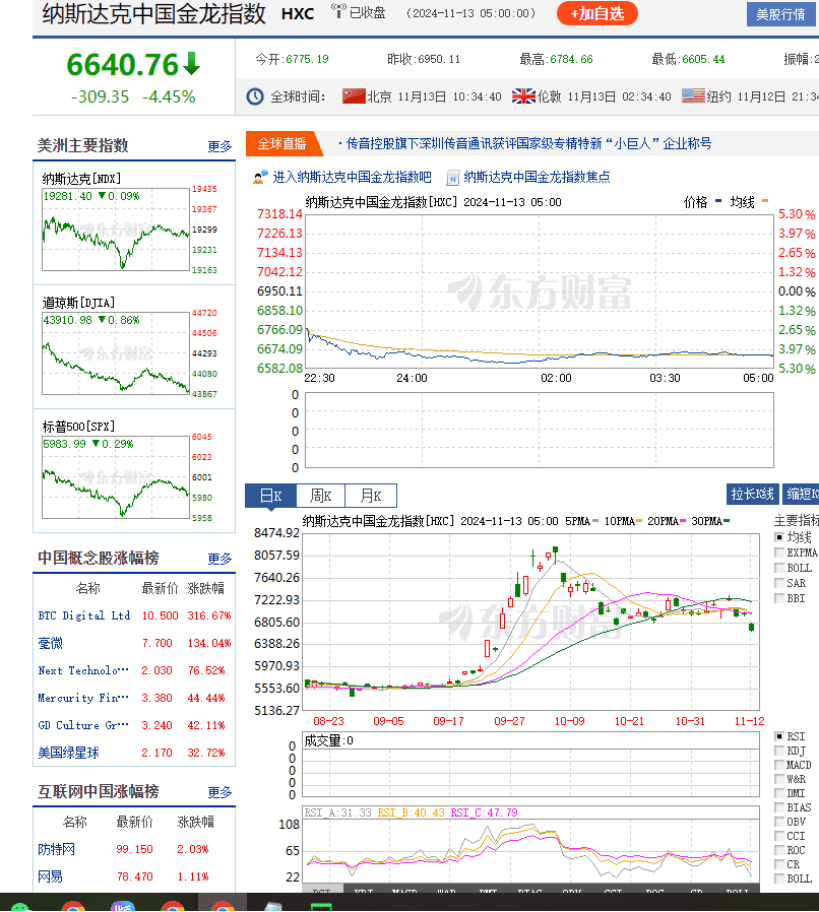Screen dimensions: 819x912
Task: Enable the SAR main indicator
Action: click(x=779, y=583)
